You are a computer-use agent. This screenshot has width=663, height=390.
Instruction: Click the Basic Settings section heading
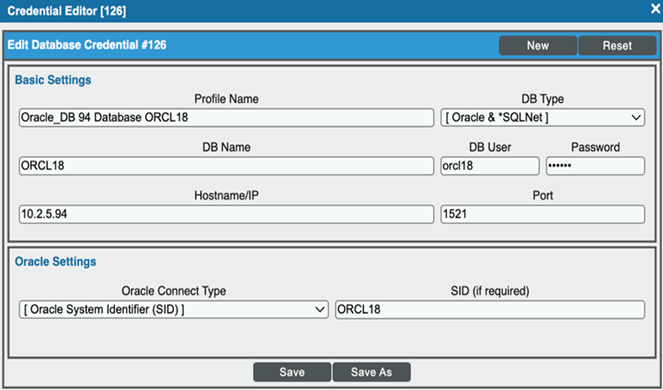click(x=53, y=80)
